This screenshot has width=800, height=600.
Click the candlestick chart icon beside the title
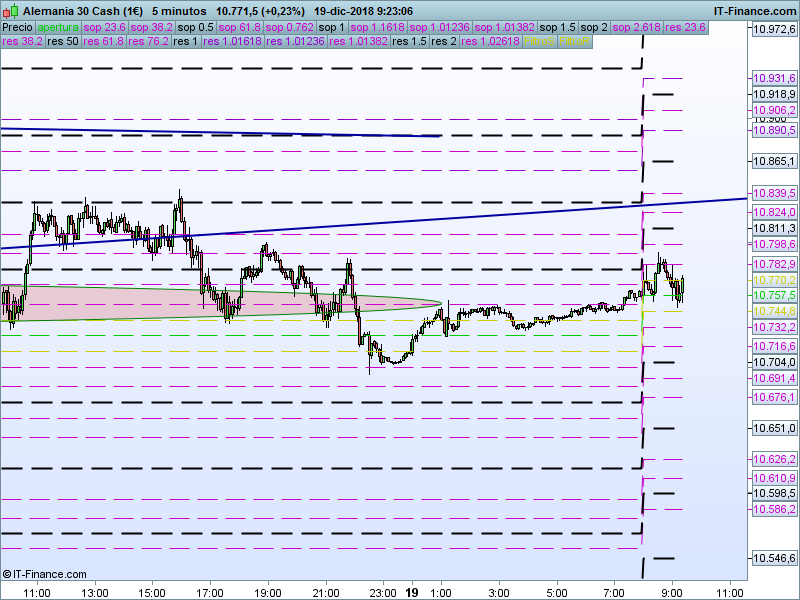[10, 11]
